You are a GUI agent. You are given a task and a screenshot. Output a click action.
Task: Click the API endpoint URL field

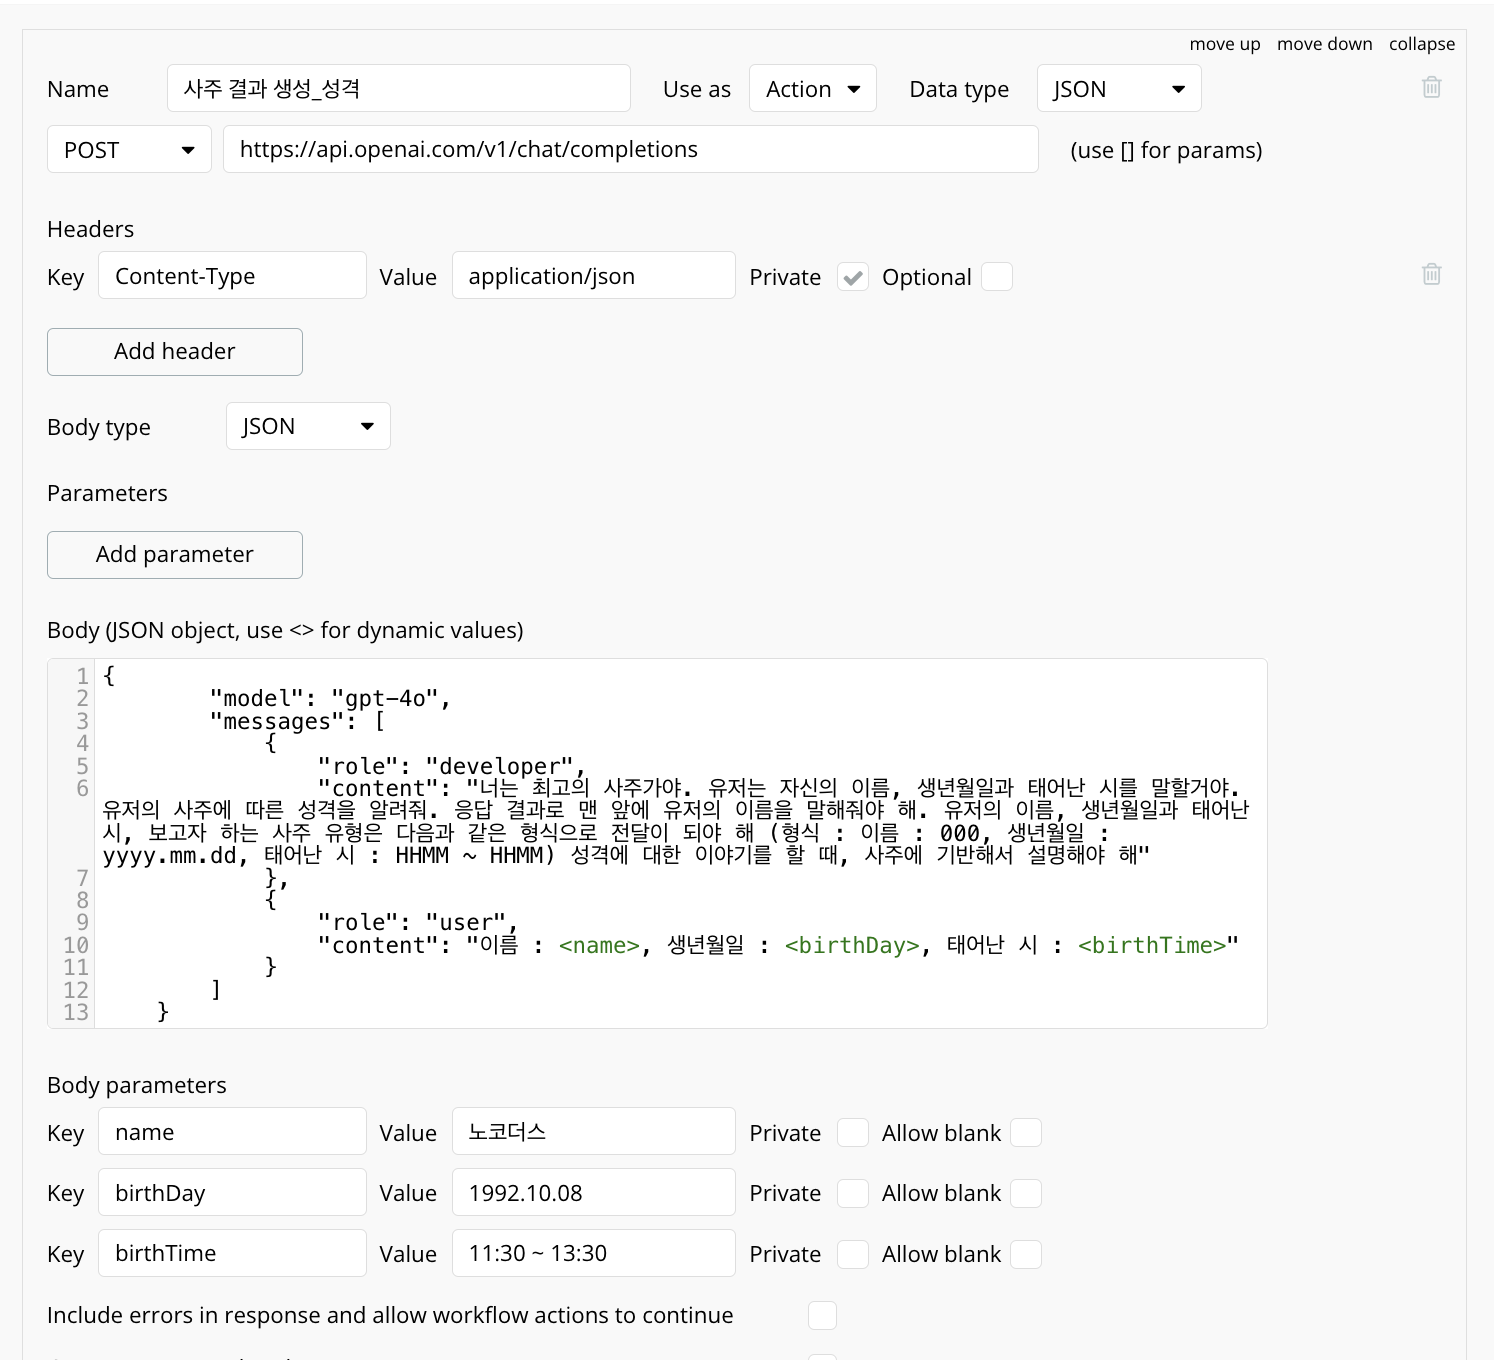[x=630, y=150]
